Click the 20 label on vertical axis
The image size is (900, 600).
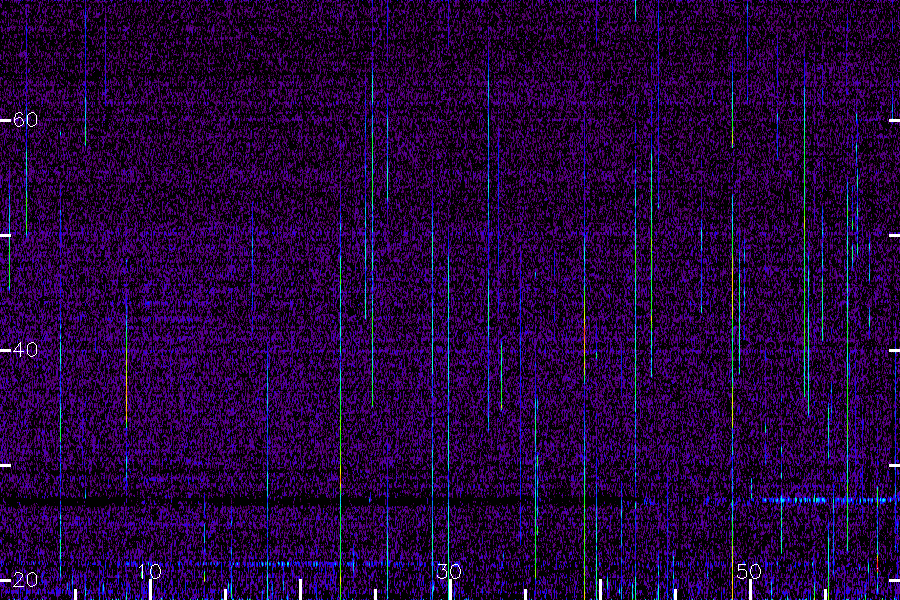click(25, 579)
